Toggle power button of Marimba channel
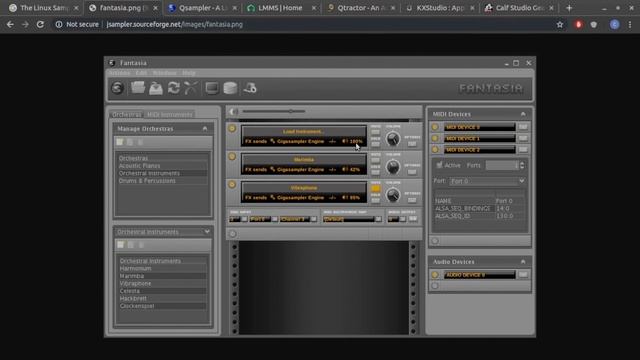 point(232,156)
